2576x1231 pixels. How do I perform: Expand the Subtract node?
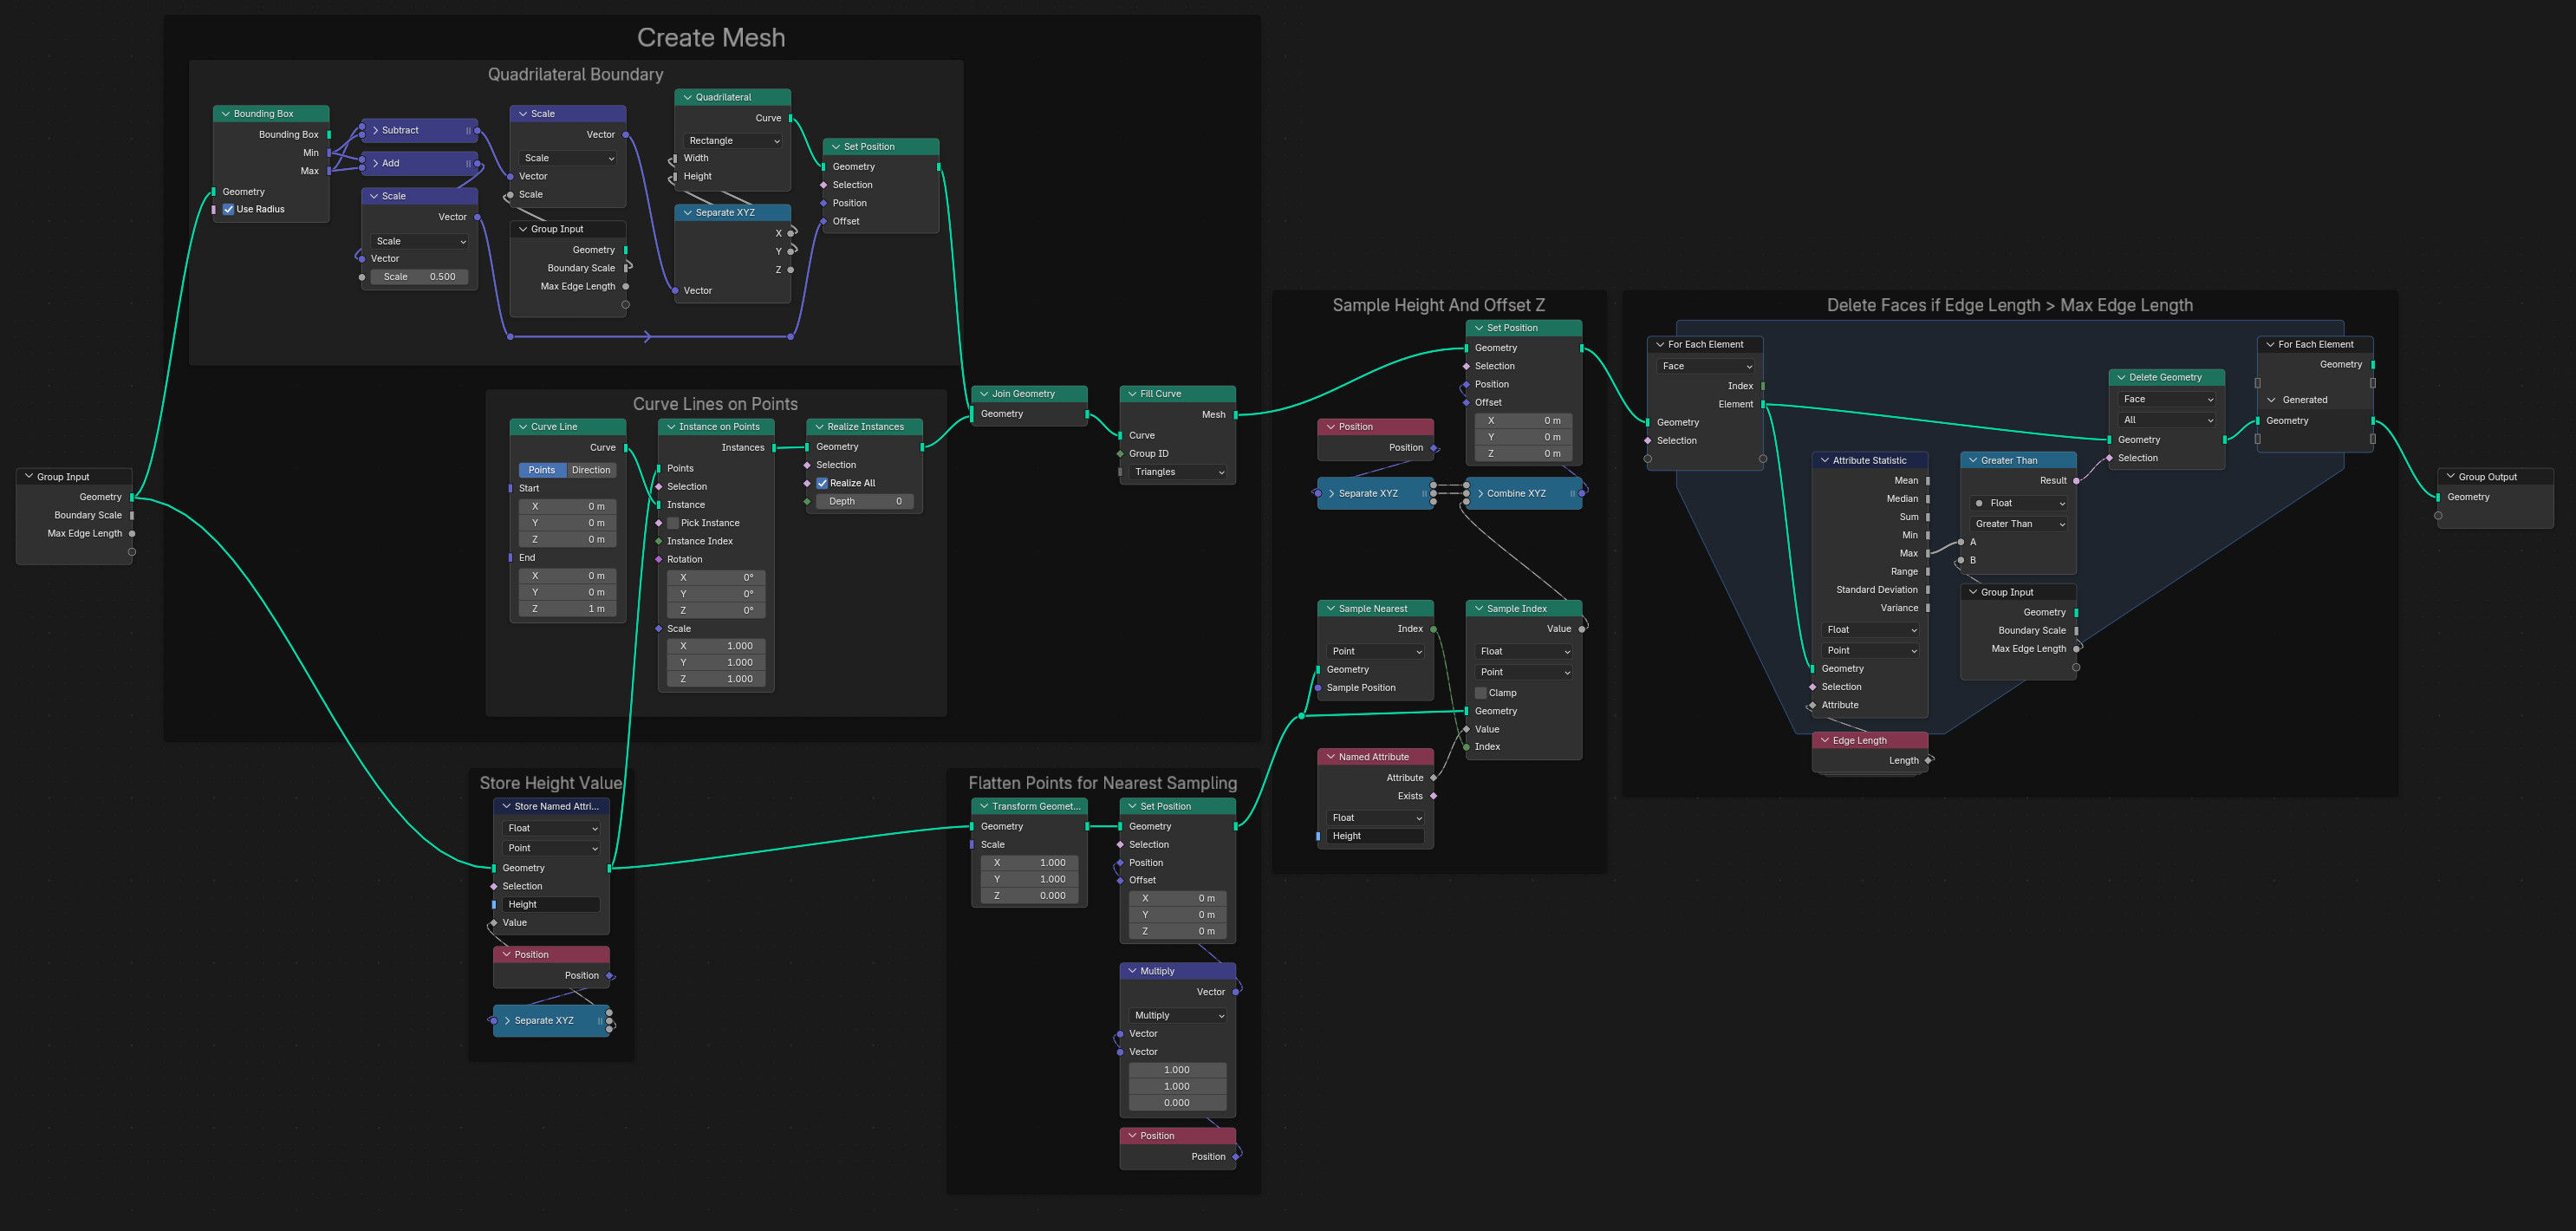[375, 131]
